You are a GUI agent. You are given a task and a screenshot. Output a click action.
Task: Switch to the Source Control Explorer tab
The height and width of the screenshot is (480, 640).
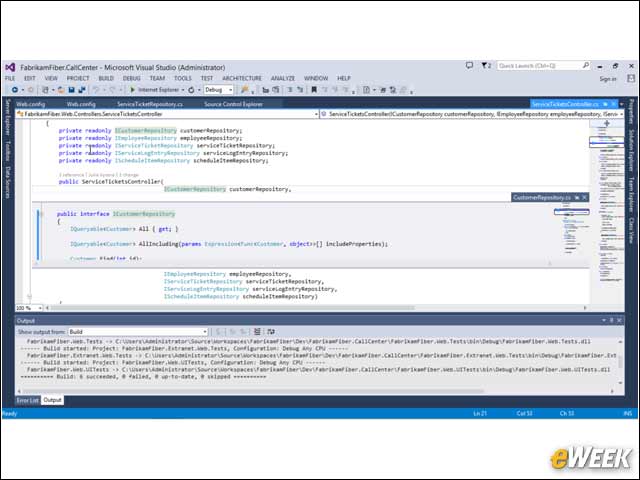click(233, 104)
